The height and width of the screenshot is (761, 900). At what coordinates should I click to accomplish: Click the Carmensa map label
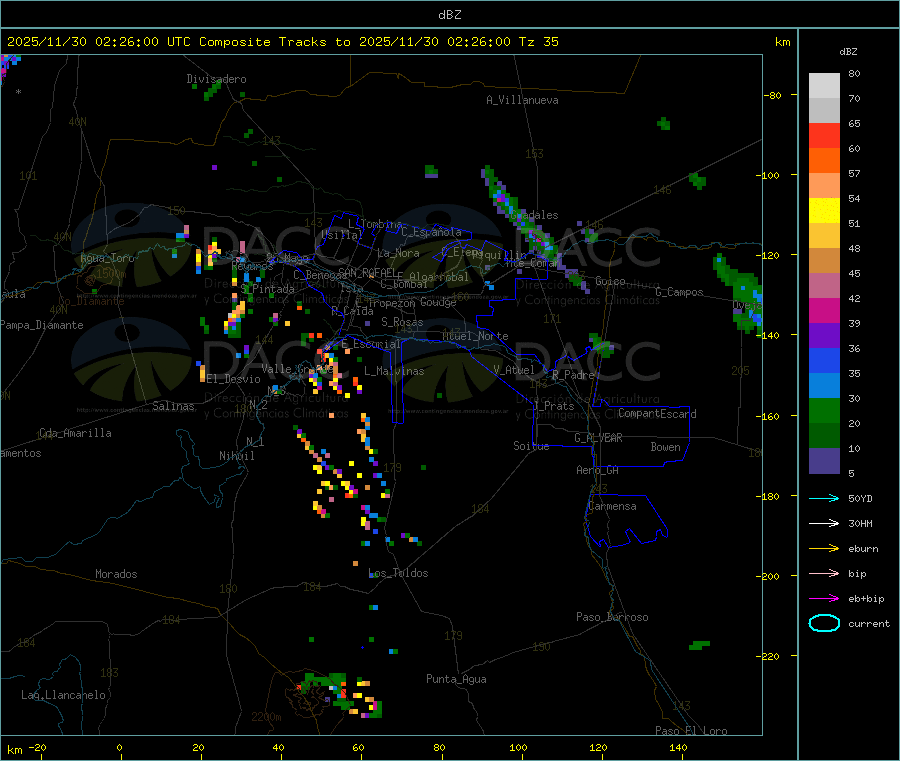click(612, 506)
